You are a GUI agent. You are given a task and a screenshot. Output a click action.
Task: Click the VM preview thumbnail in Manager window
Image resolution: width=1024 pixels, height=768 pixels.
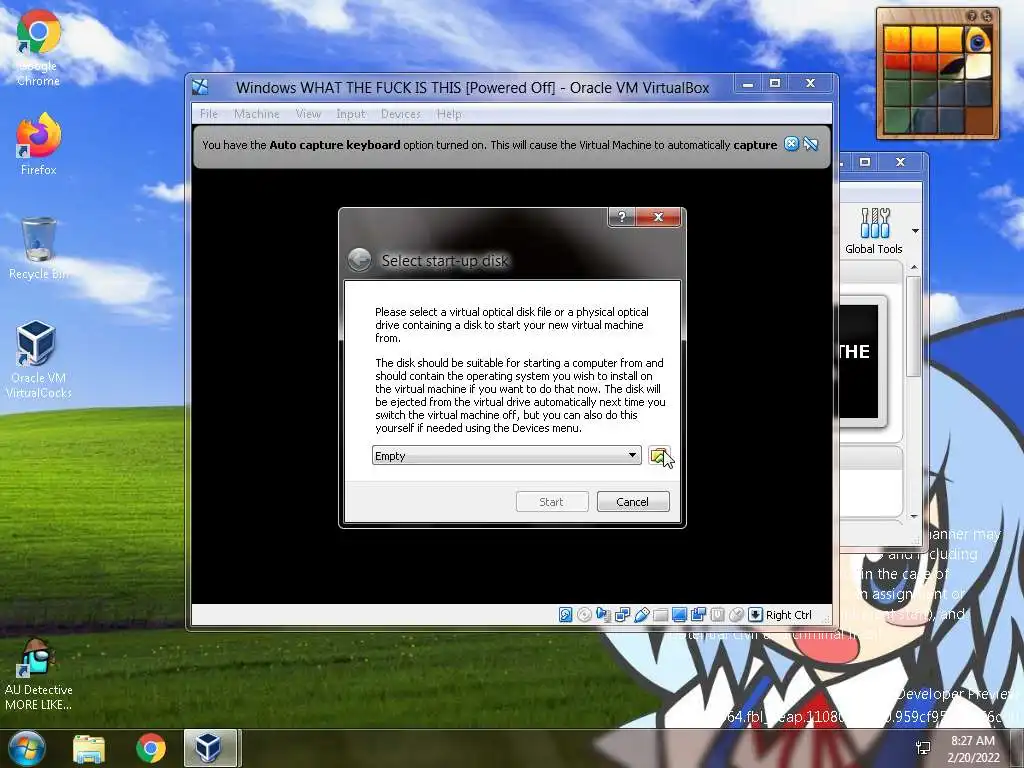point(859,361)
